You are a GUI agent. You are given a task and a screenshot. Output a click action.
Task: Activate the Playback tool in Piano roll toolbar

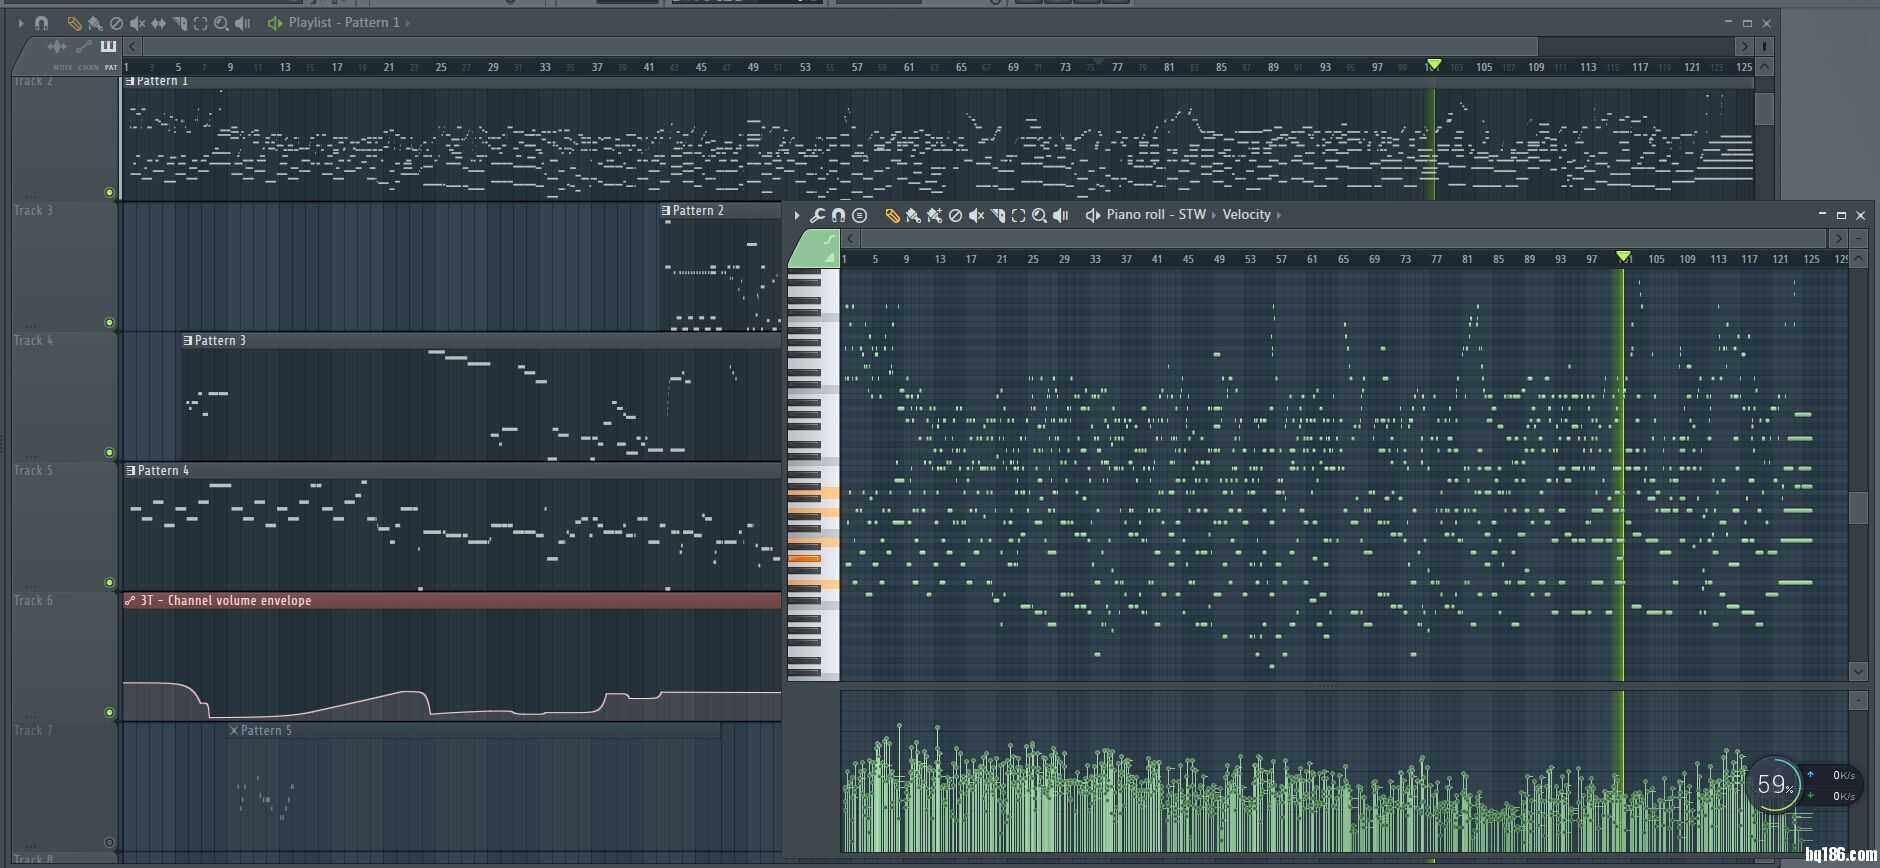tap(1060, 216)
